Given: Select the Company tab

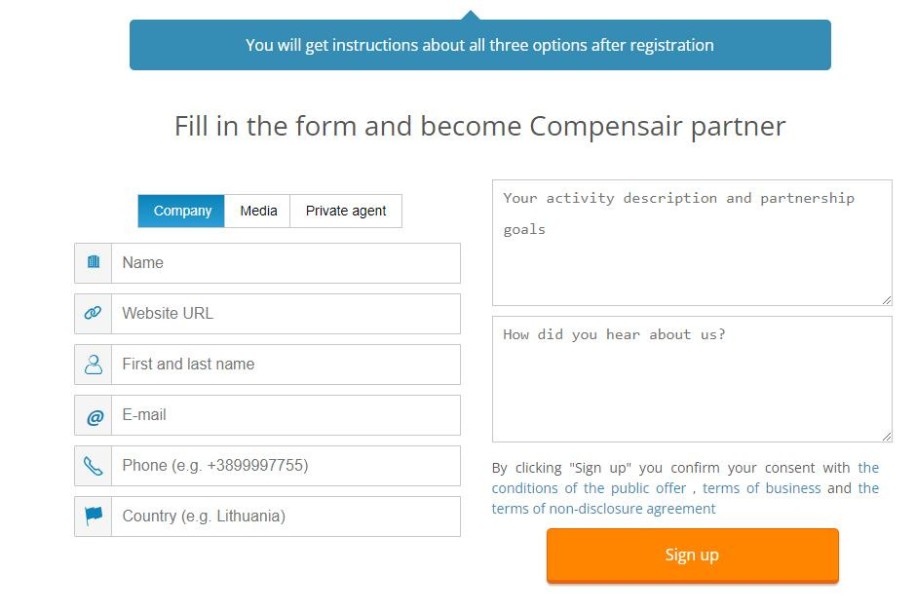Looking at the screenshot, I should [x=180, y=211].
